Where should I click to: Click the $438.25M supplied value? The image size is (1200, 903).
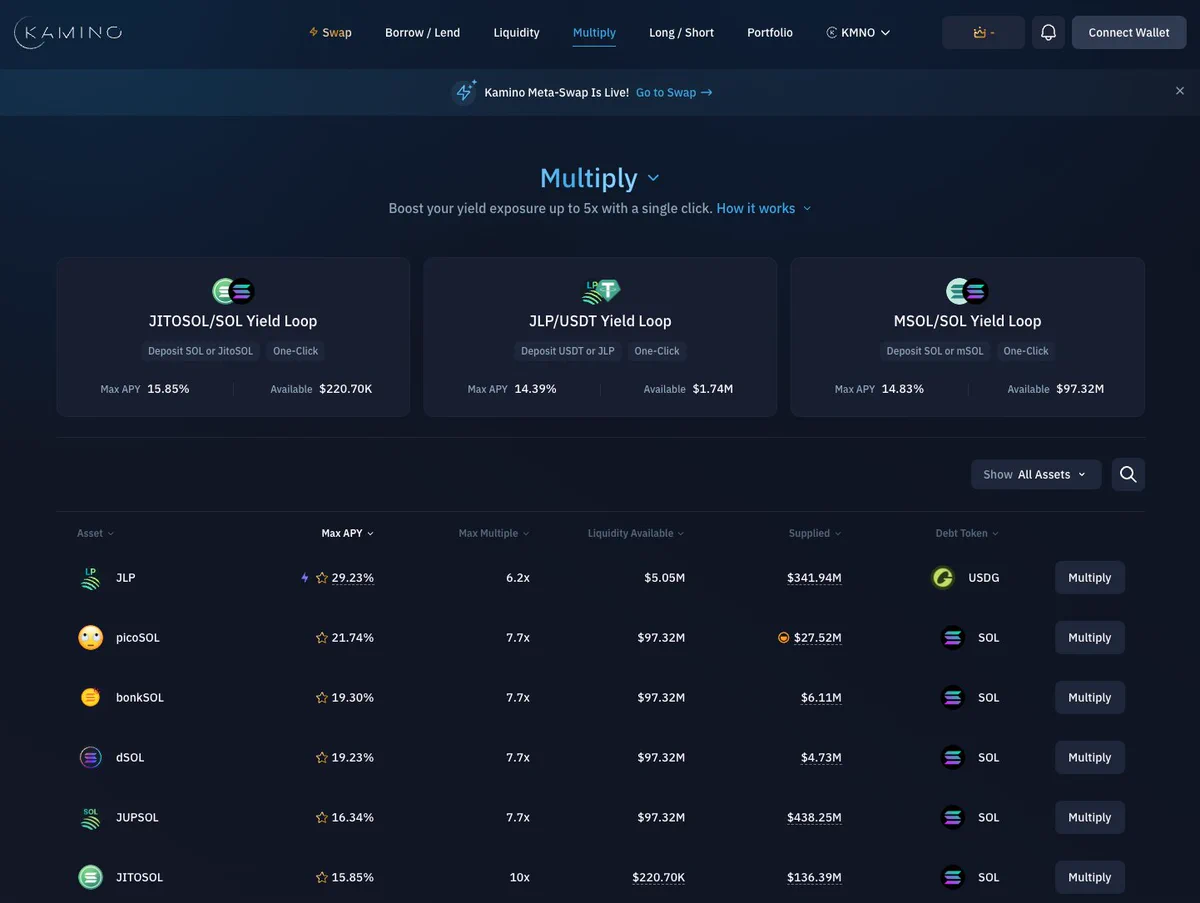814,818
